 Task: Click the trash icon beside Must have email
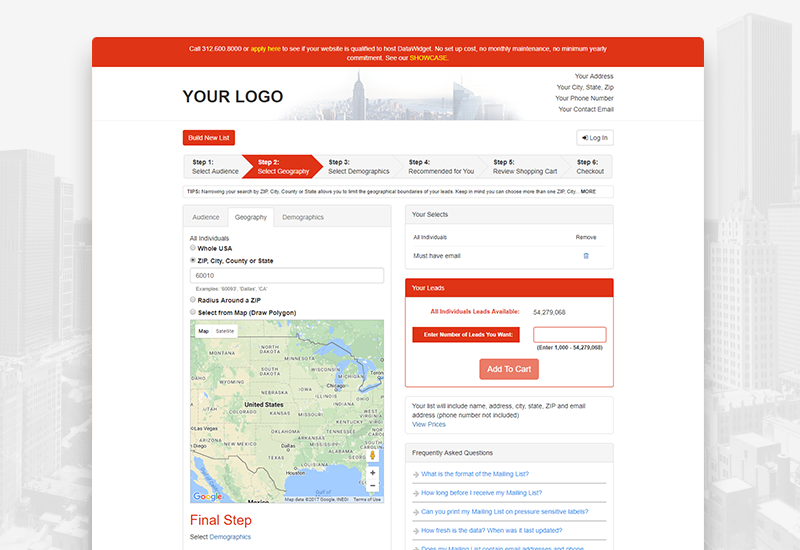pos(586,256)
